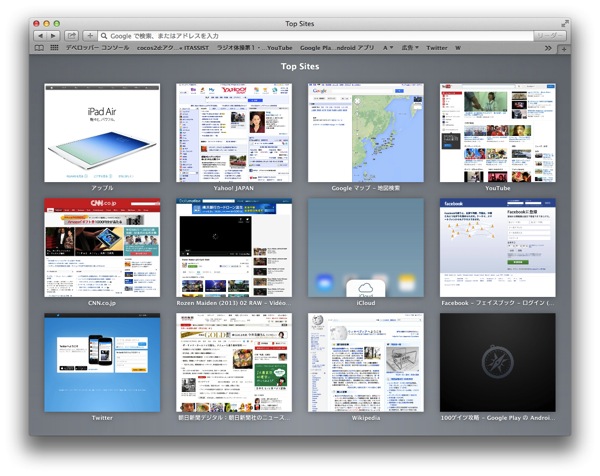Close the window with the red button
Image resolution: width=600 pixels, height=476 pixels.
coord(37,24)
